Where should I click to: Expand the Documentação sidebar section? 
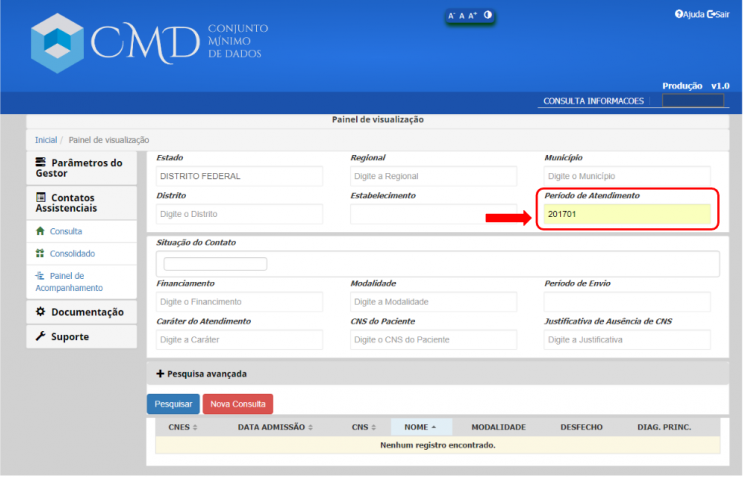(x=80, y=312)
